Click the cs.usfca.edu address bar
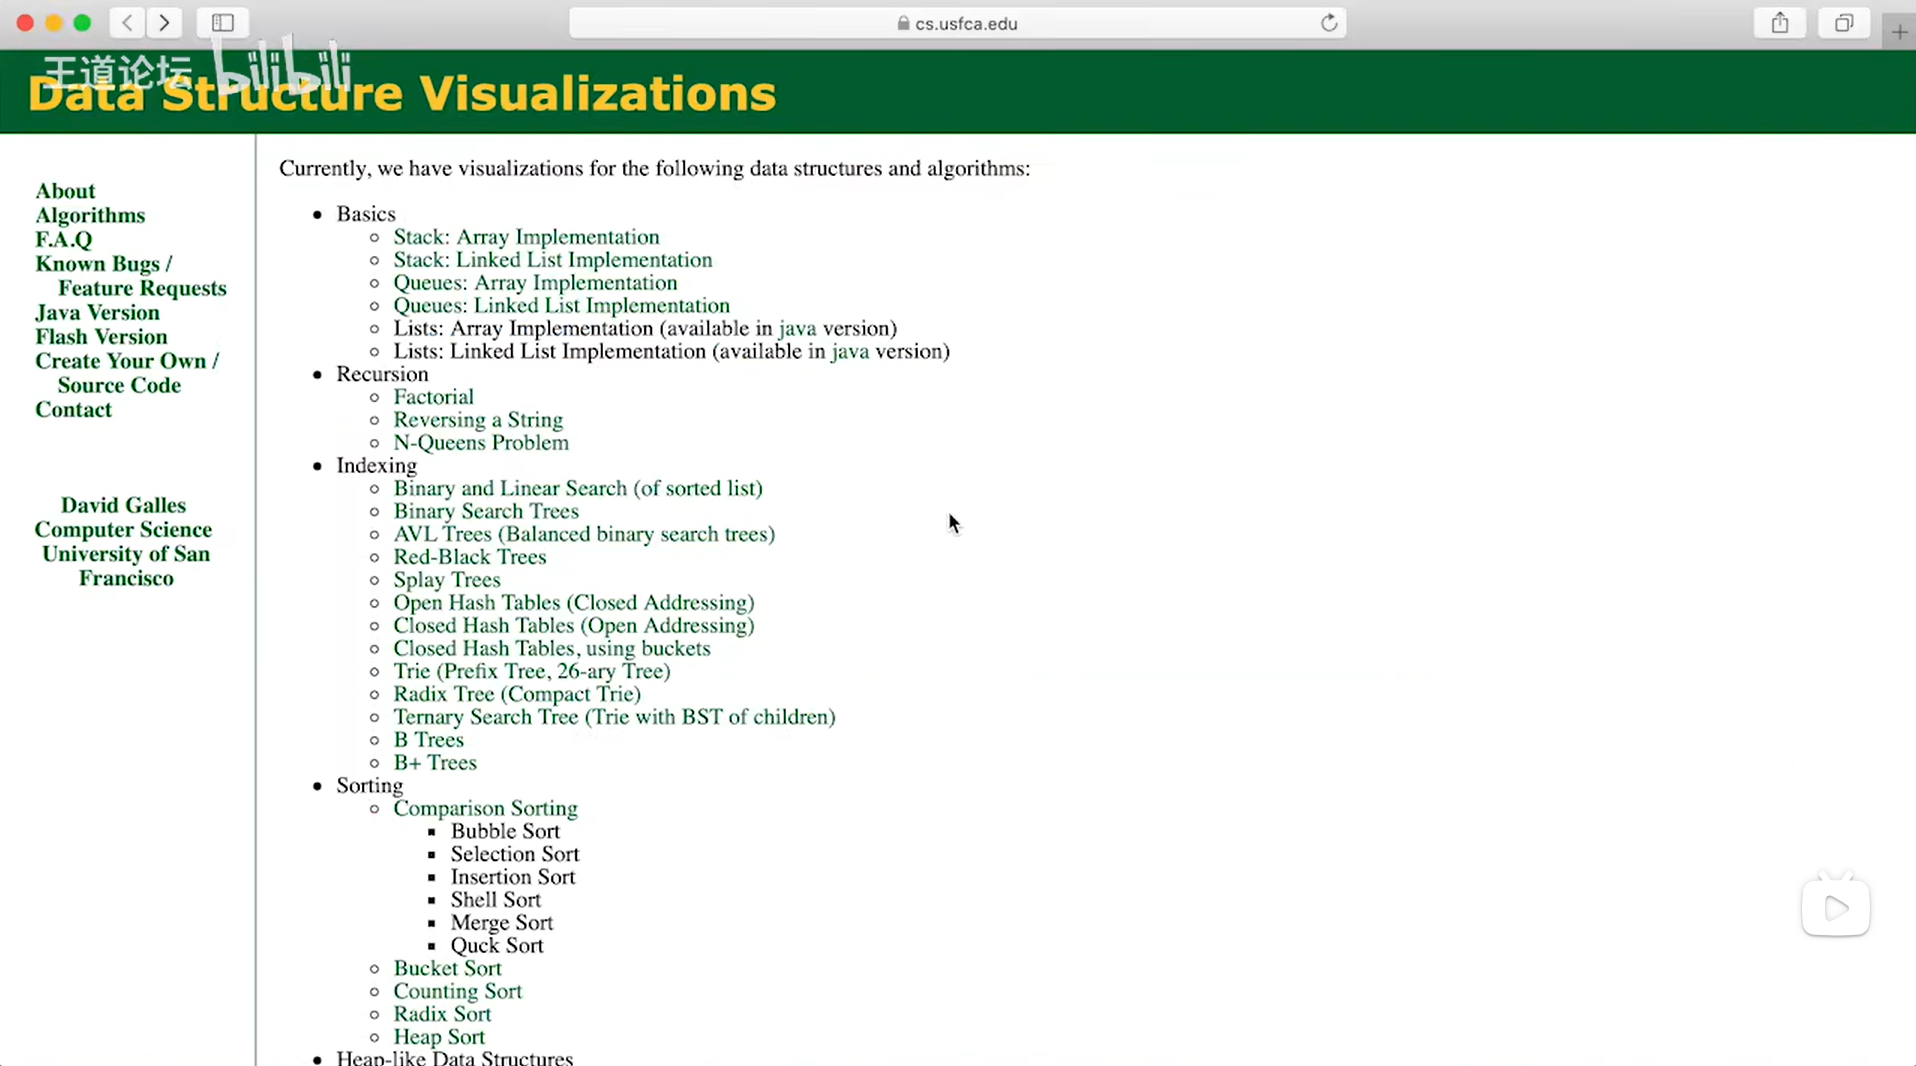 coord(957,23)
